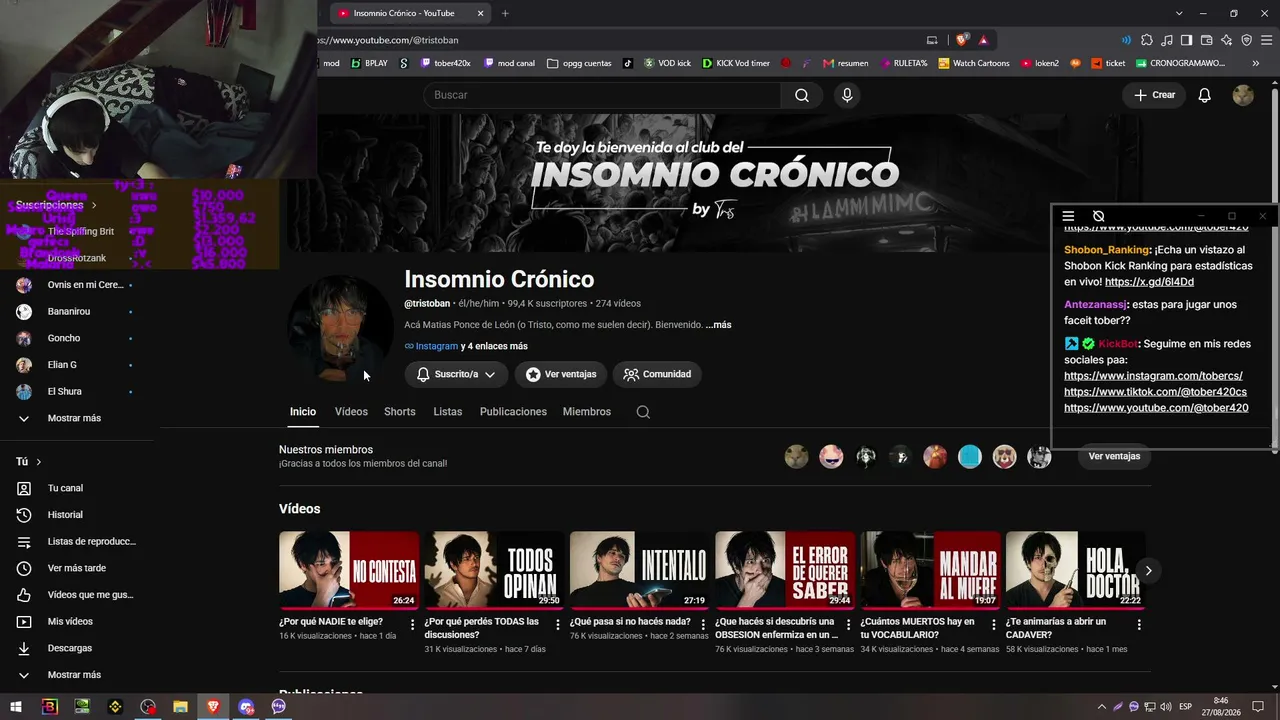Screen dimensions: 1280x720
Task: Click the Ver más tarde clock icon
Action: 24,568
